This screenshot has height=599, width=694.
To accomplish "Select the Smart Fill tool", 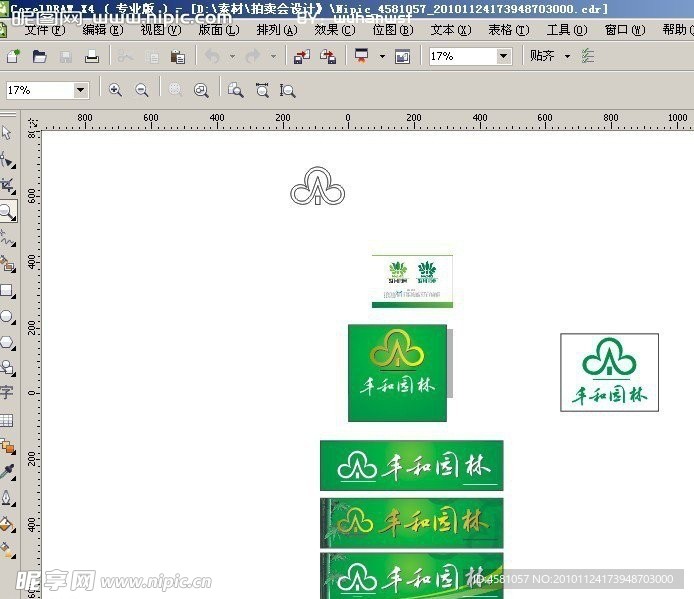I will click(8, 264).
